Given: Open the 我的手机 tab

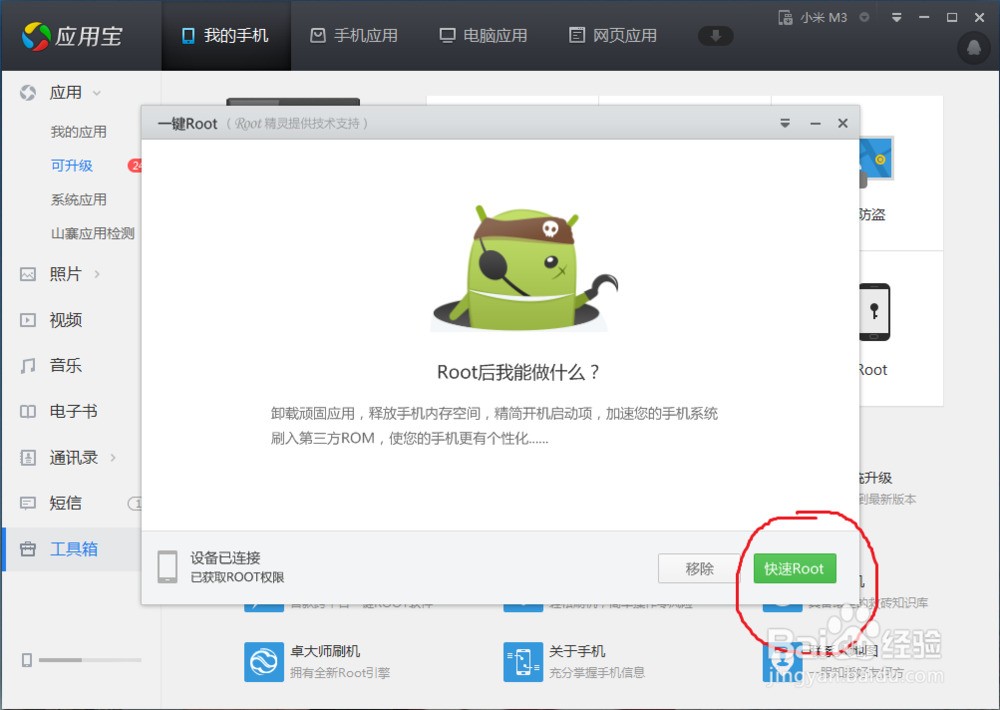Looking at the screenshot, I should tap(226, 35).
